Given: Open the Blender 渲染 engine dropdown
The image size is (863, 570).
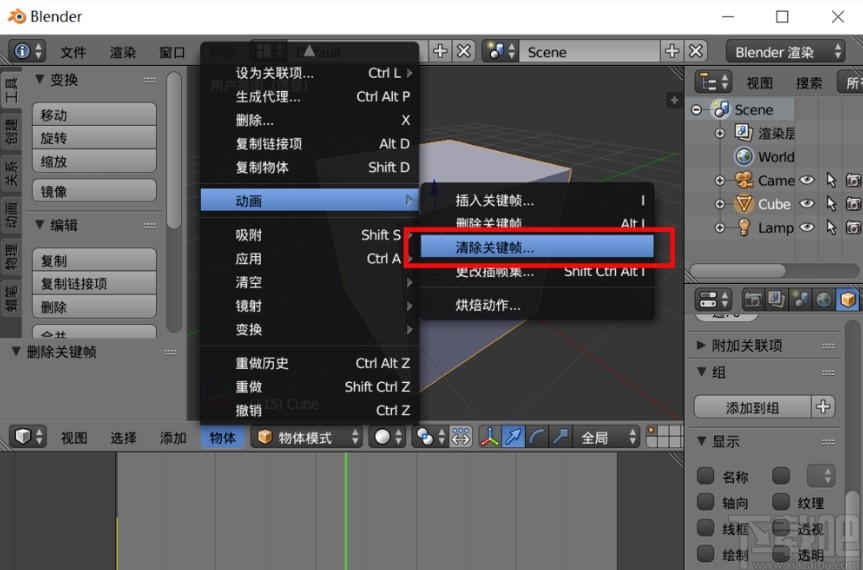Looking at the screenshot, I should click(x=785, y=51).
